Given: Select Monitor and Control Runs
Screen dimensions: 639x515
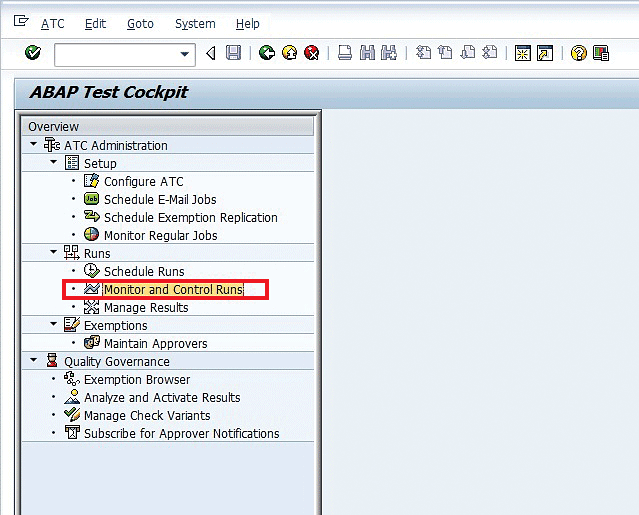Looking at the screenshot, I should (173, 290).
